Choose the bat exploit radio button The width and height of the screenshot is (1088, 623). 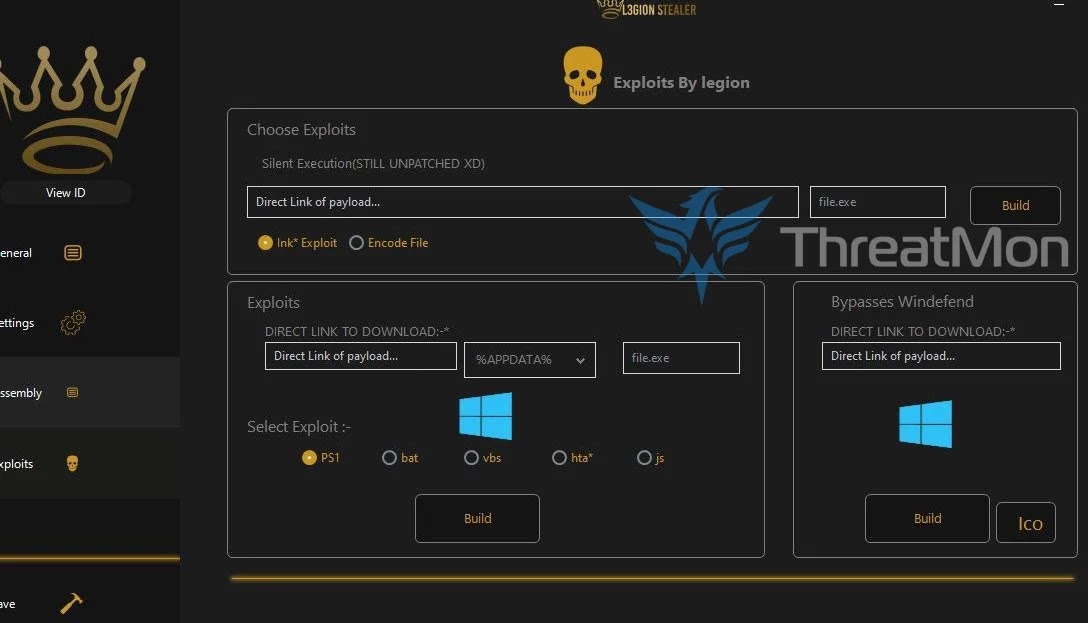click(389, 458)
